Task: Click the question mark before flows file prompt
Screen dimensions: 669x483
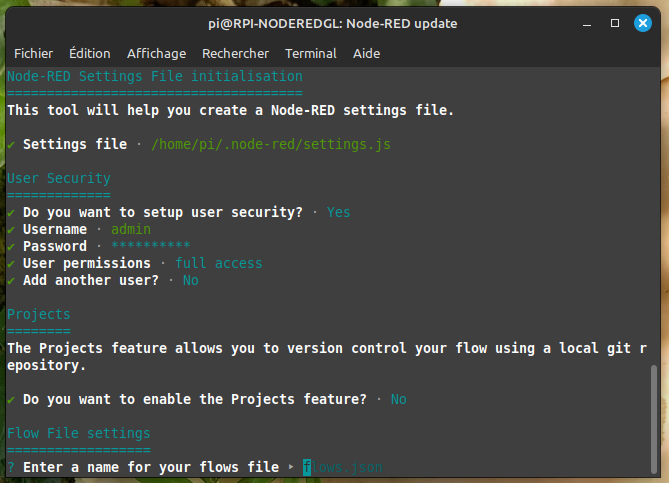Action: click(11, 467)
